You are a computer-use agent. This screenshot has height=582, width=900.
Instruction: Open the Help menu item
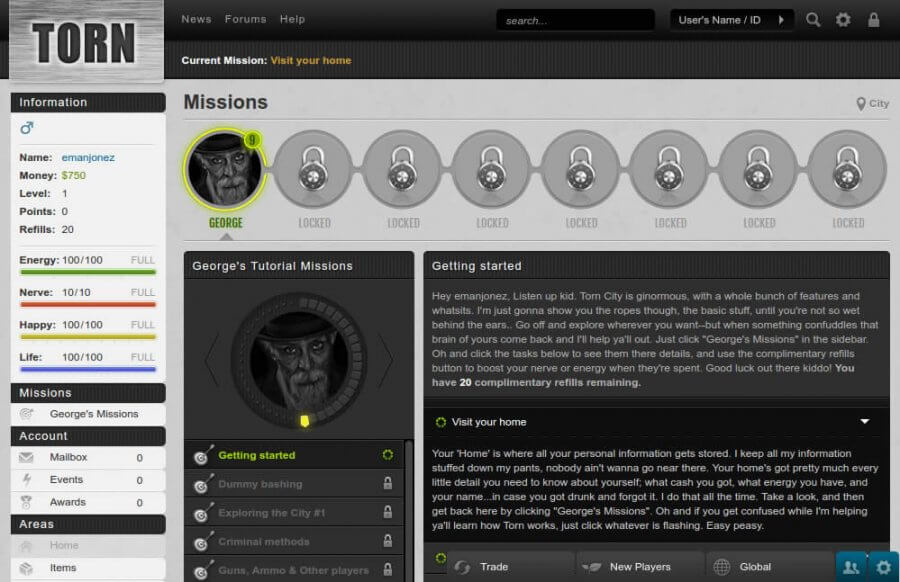pyautogui.click(x=292, y=20)
